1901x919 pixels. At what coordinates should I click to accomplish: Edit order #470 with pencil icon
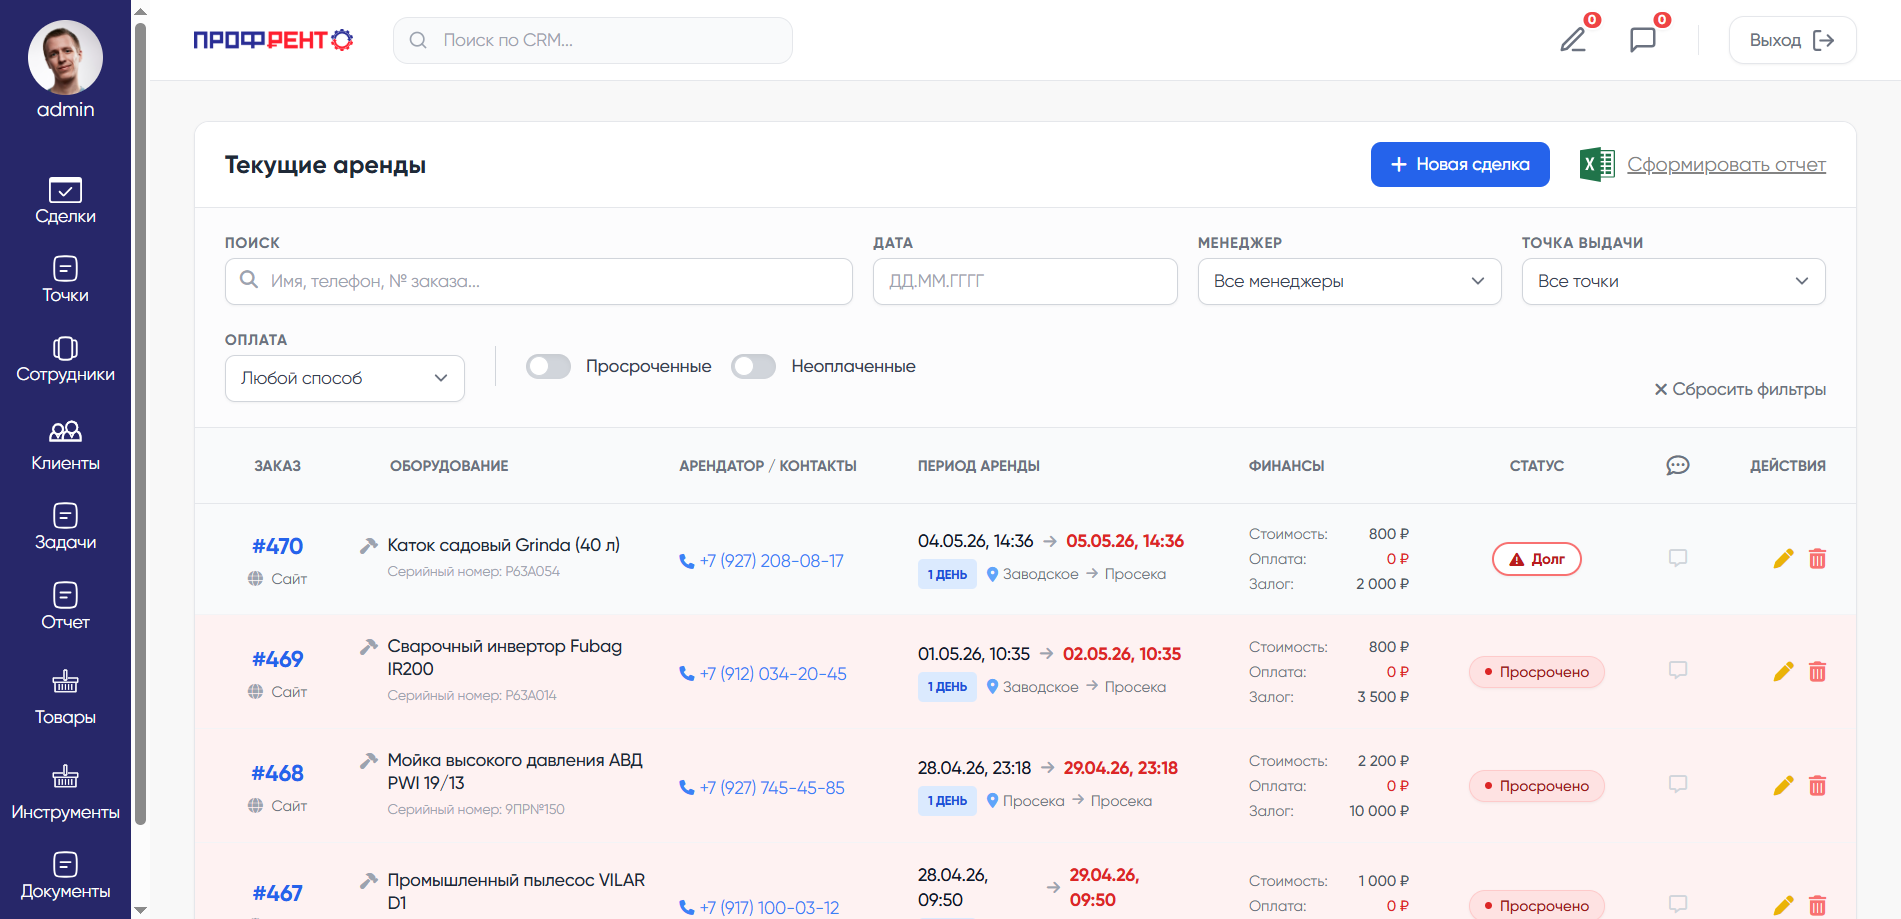coord(1783,559)
